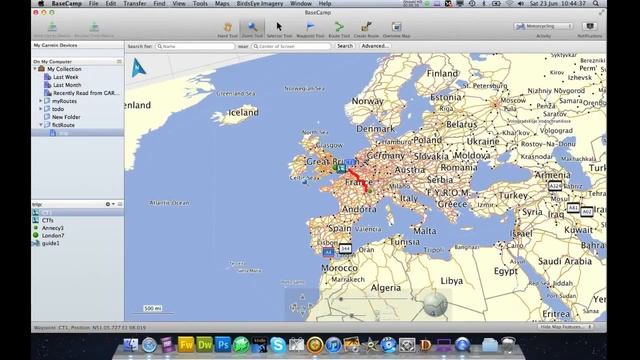Viewport: 640px width, 360px height.
Task: Open Finder from the dock
Action: [131, 345]
